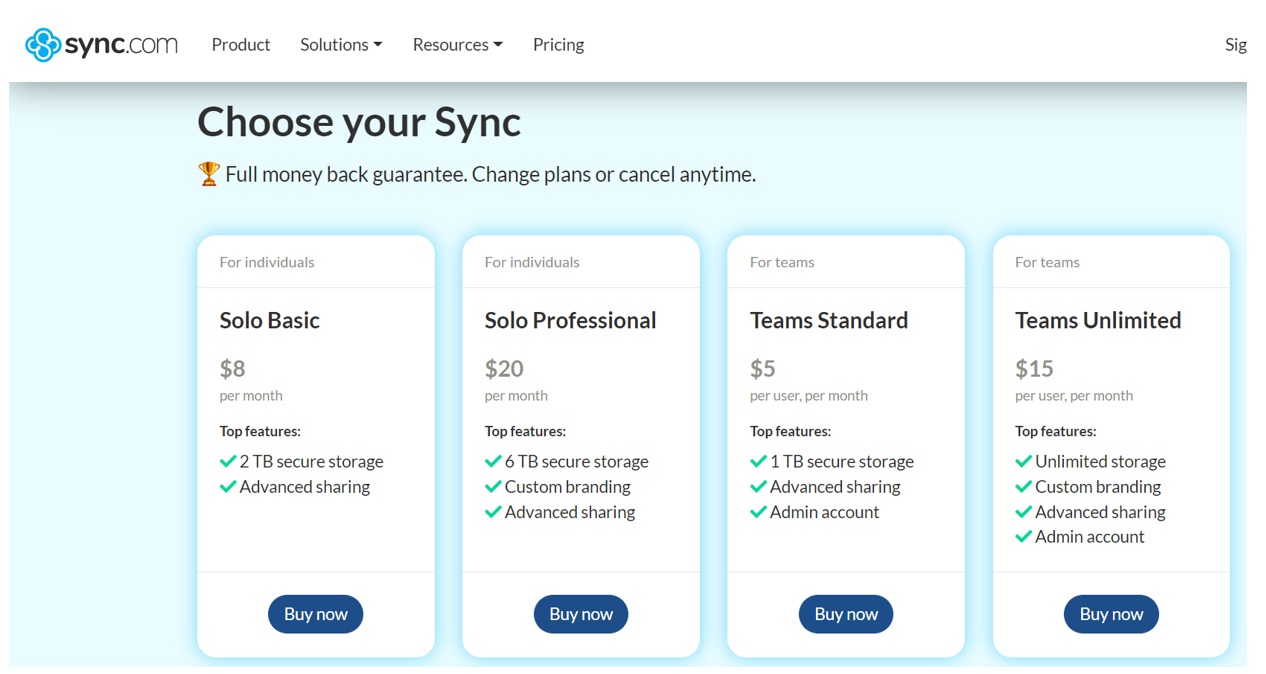Image resolution: width=1266 pixels, height=674 pixels.
Task: Click the Solo Professional plan title
Action: [x=571, y=320]
